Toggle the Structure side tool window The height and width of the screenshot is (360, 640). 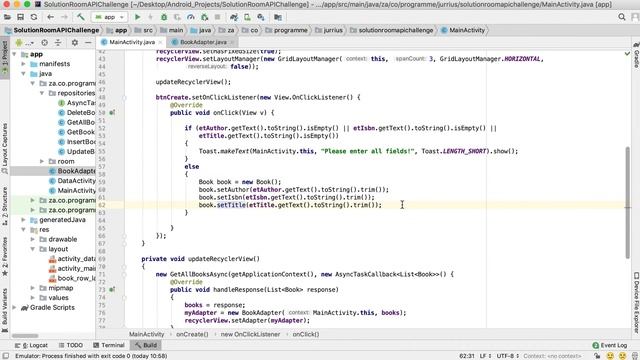pos(4,207)
